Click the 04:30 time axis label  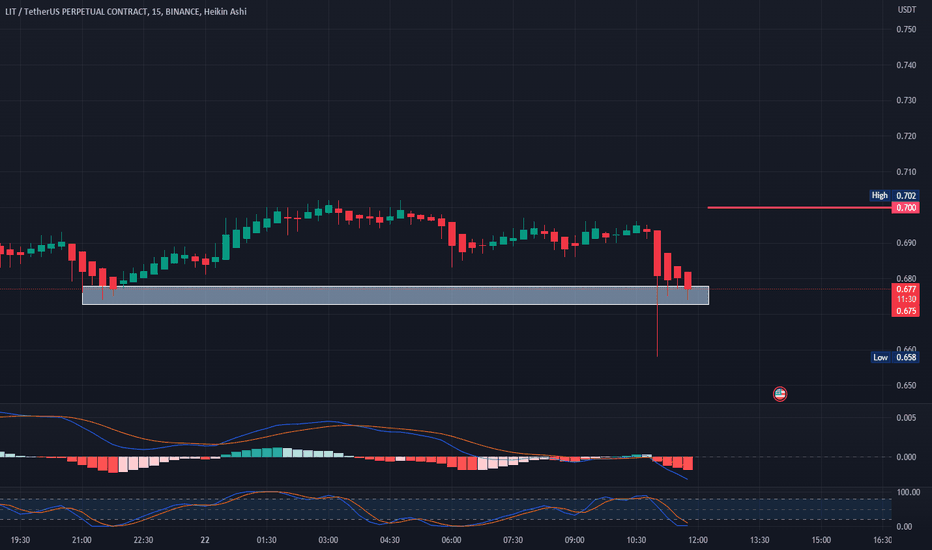(389, 540)
